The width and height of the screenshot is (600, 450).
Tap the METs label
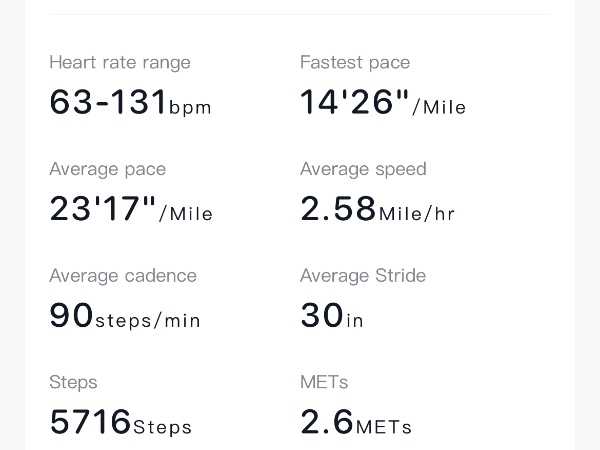pos(324,382)
